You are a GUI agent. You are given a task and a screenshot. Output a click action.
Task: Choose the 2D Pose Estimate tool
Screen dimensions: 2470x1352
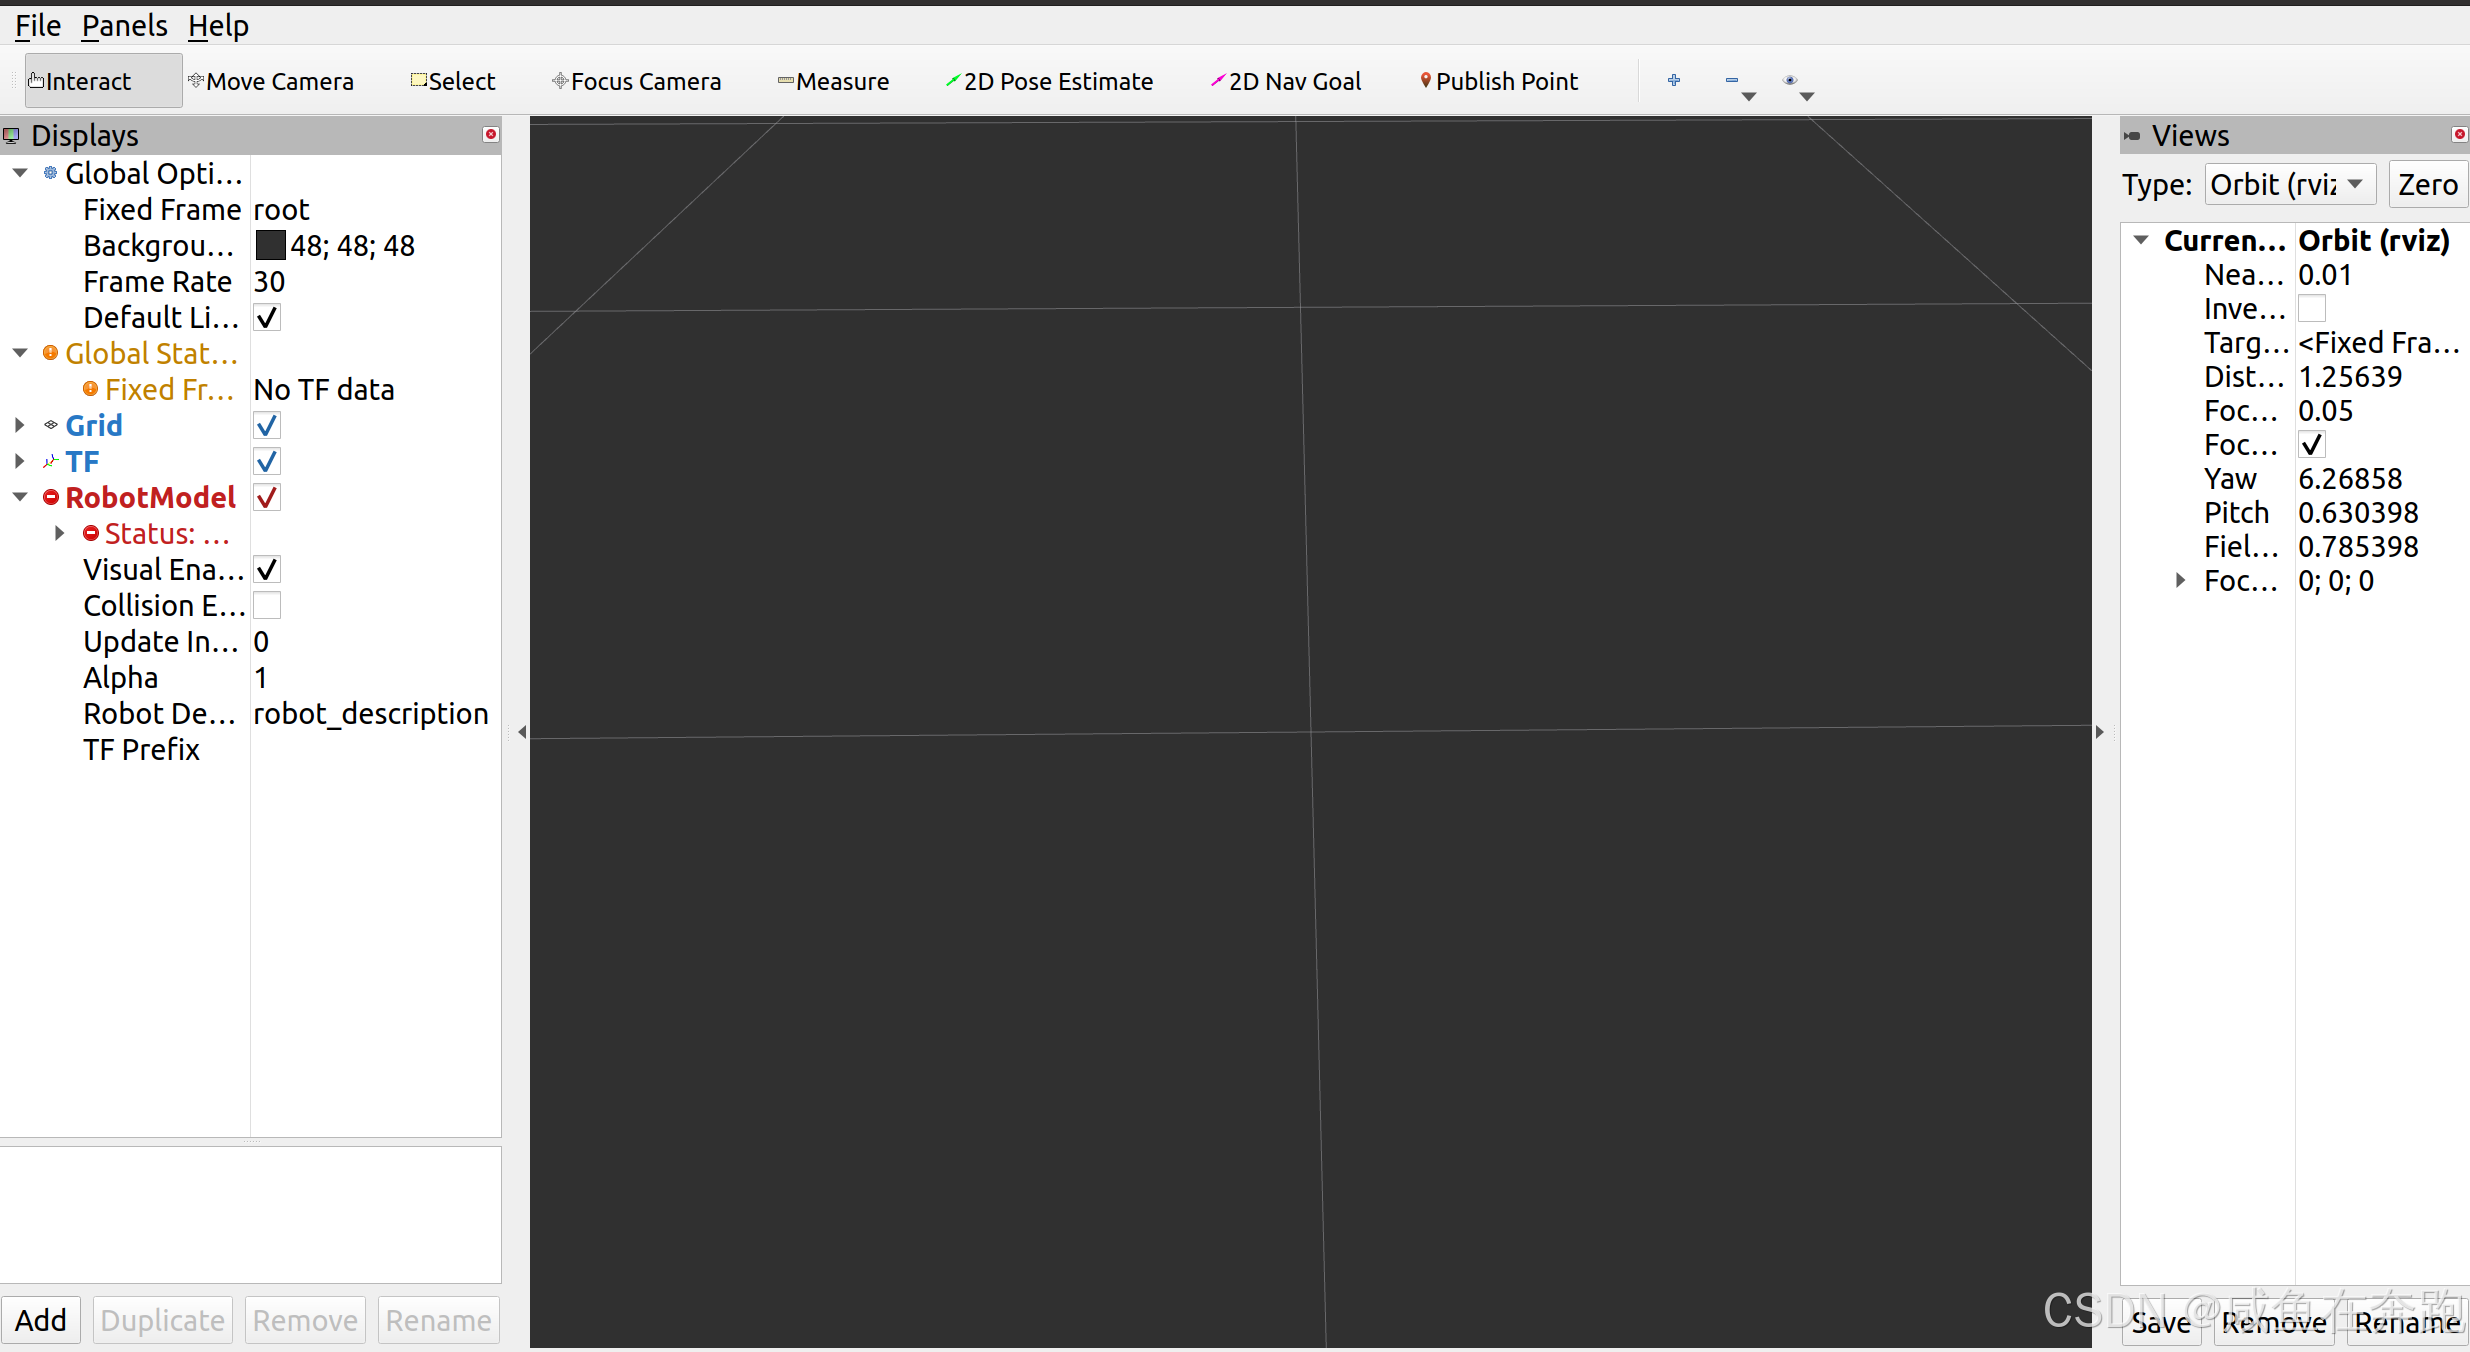point(1049,81)
